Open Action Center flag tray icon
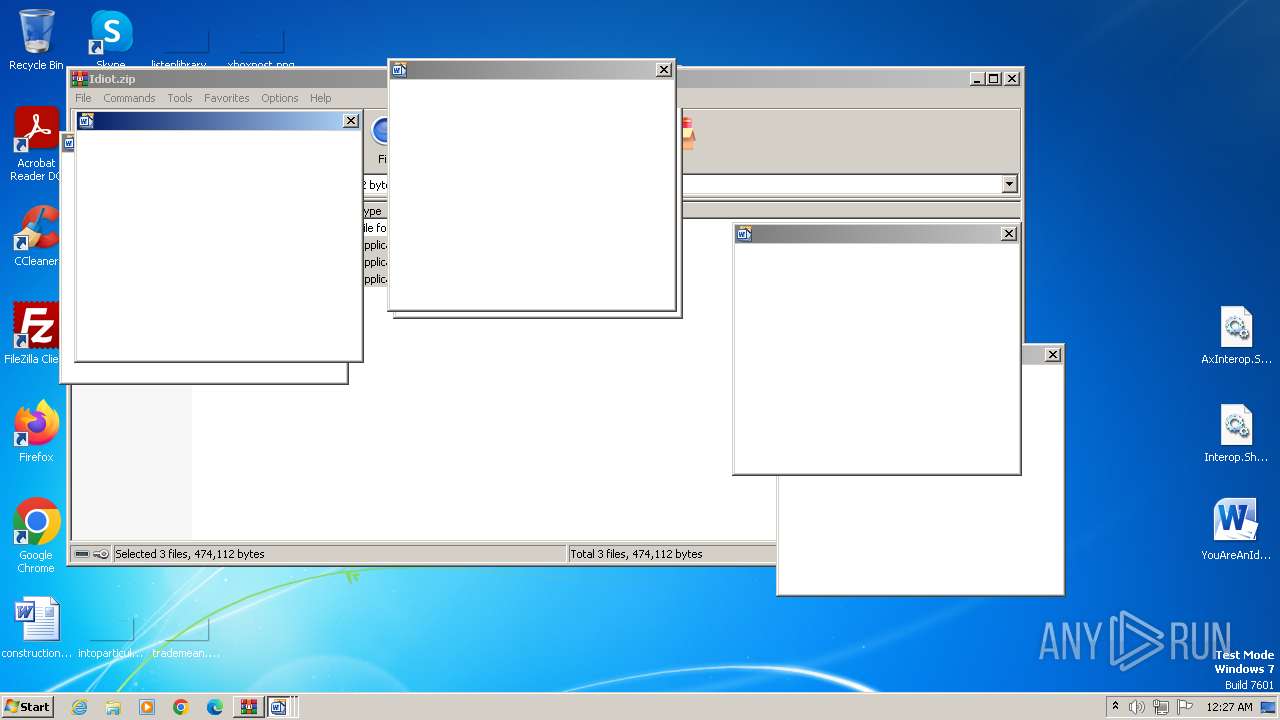The width and height of the screenshot is (1280, 720). pyautogui.click(x=1185, y=707)
